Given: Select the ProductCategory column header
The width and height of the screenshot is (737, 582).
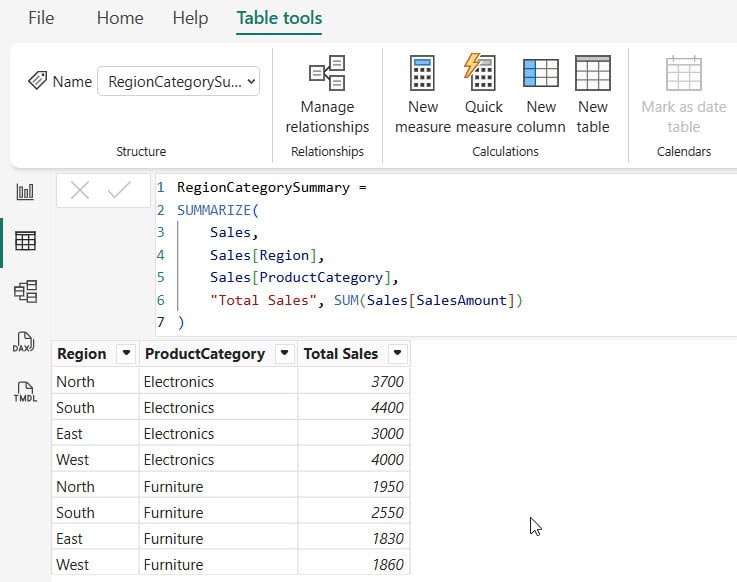Looking at the screenshot, I should 205,354.
